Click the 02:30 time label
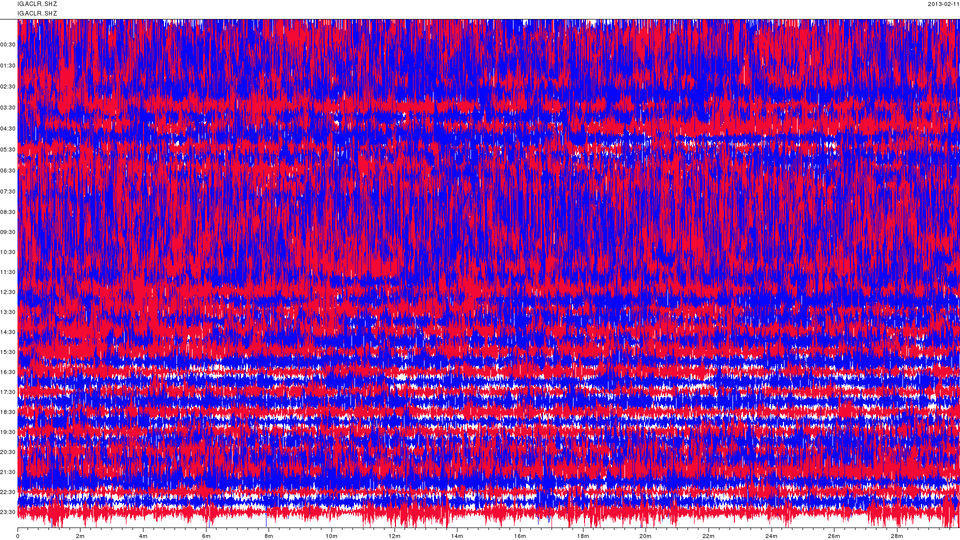The width and height of the screenshot is (960, 540). point(8,87)
